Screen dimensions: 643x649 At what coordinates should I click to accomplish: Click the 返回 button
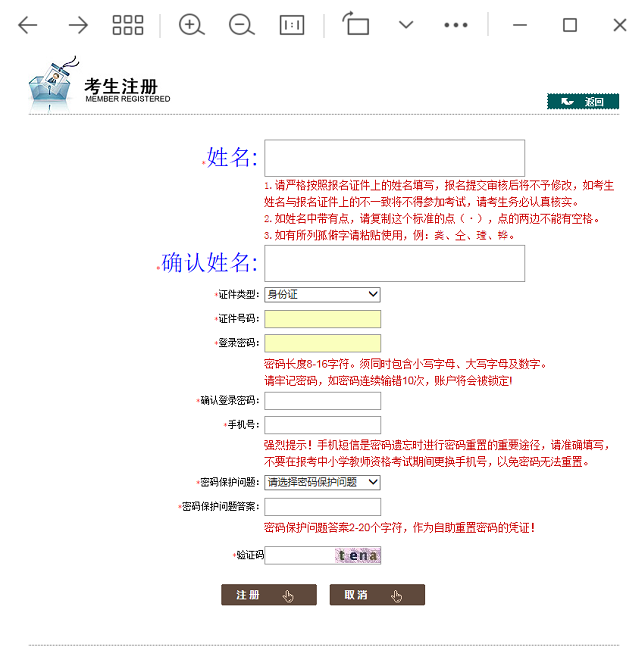click(x=583, y=101)
